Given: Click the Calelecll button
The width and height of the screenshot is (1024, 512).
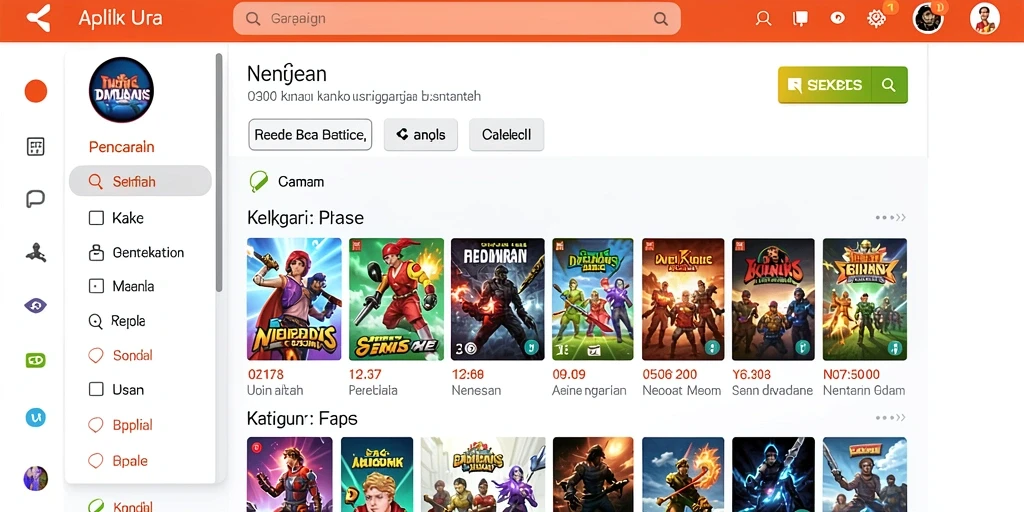Looking at the screenshot, I should pyautogui.click(x=507, y=135).
